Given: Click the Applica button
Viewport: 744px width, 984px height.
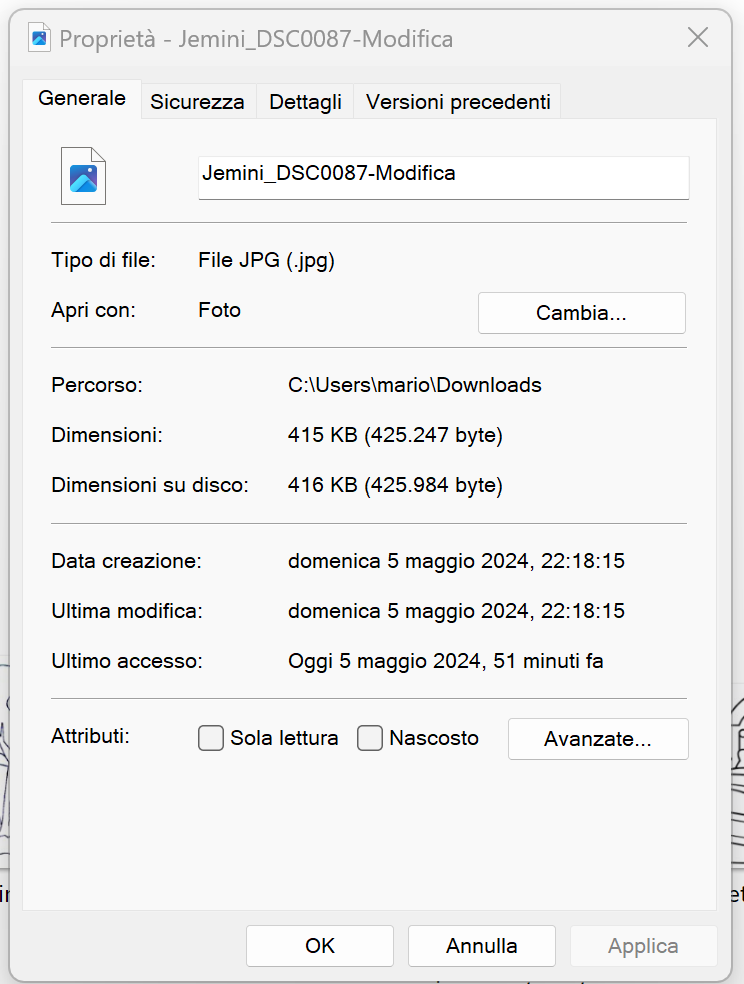Looking at the screenshot, I should click(643, 946).
